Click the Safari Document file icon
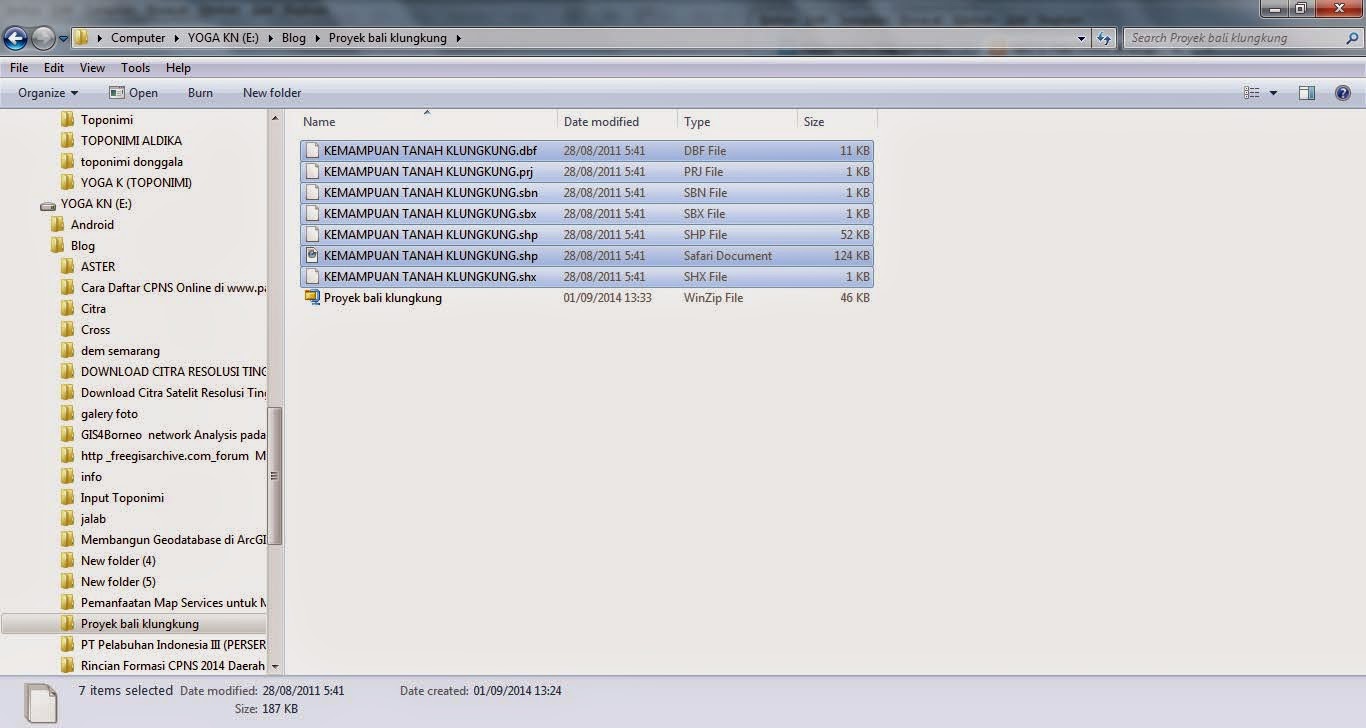This screenshot has height=728, width=1366. pos(313,255)
